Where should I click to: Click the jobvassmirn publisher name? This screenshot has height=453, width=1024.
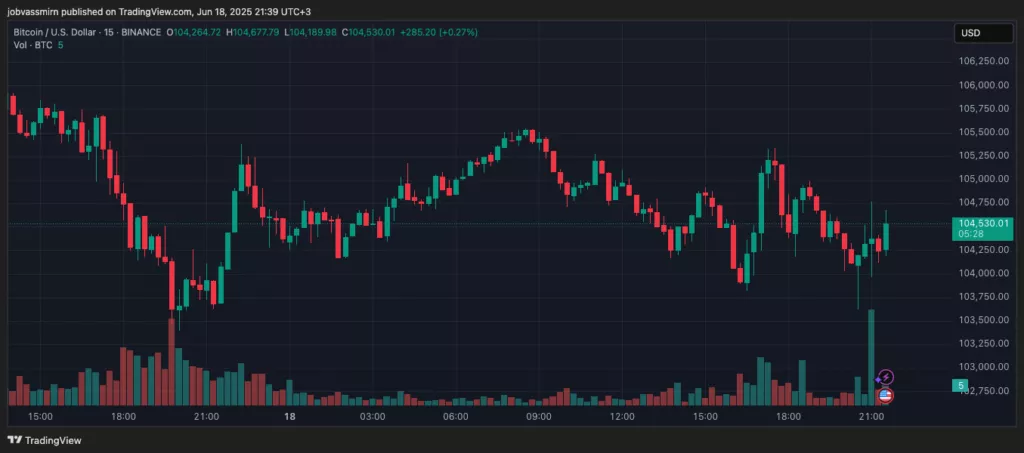[38, 10]
